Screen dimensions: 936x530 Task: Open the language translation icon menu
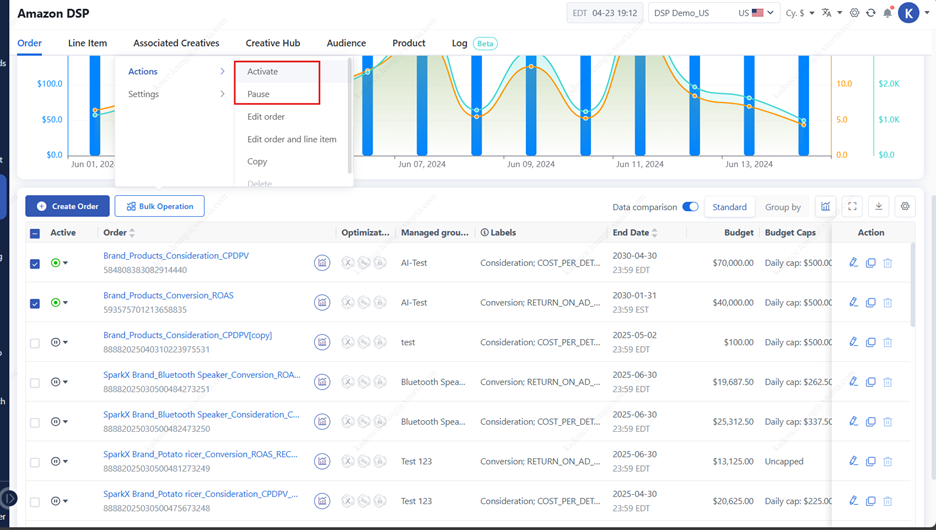click(830, 13)
